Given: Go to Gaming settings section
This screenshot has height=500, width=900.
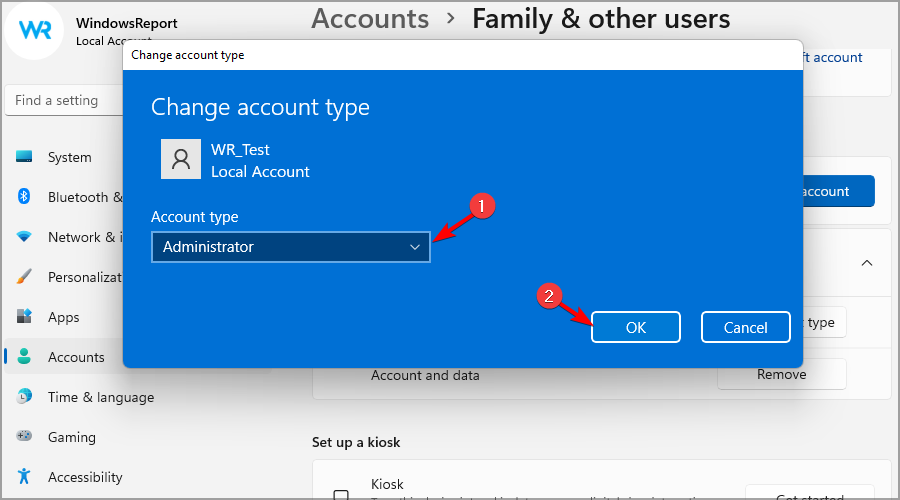Looking at the screenshot, I should [72, 437].
